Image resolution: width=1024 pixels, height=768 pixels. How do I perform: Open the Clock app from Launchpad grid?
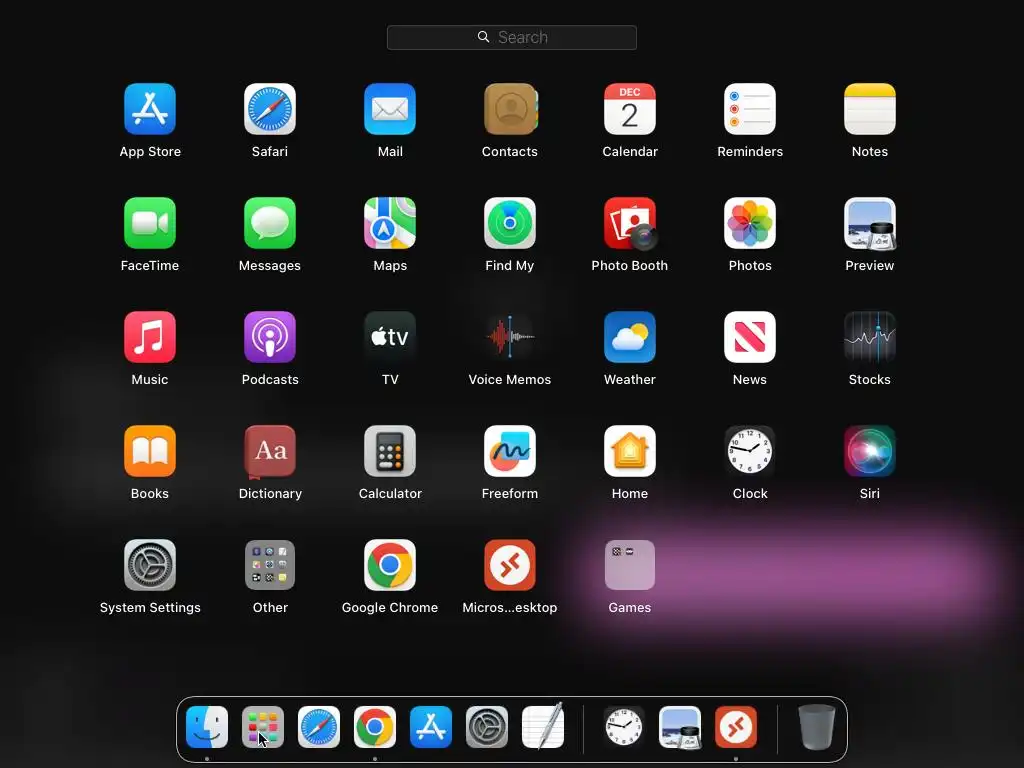click(x=750, y=451)
